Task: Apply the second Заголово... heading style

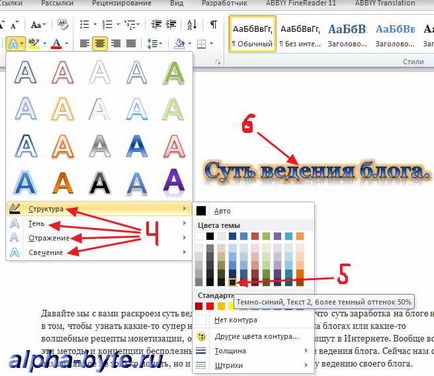Action: pos(395,34)
